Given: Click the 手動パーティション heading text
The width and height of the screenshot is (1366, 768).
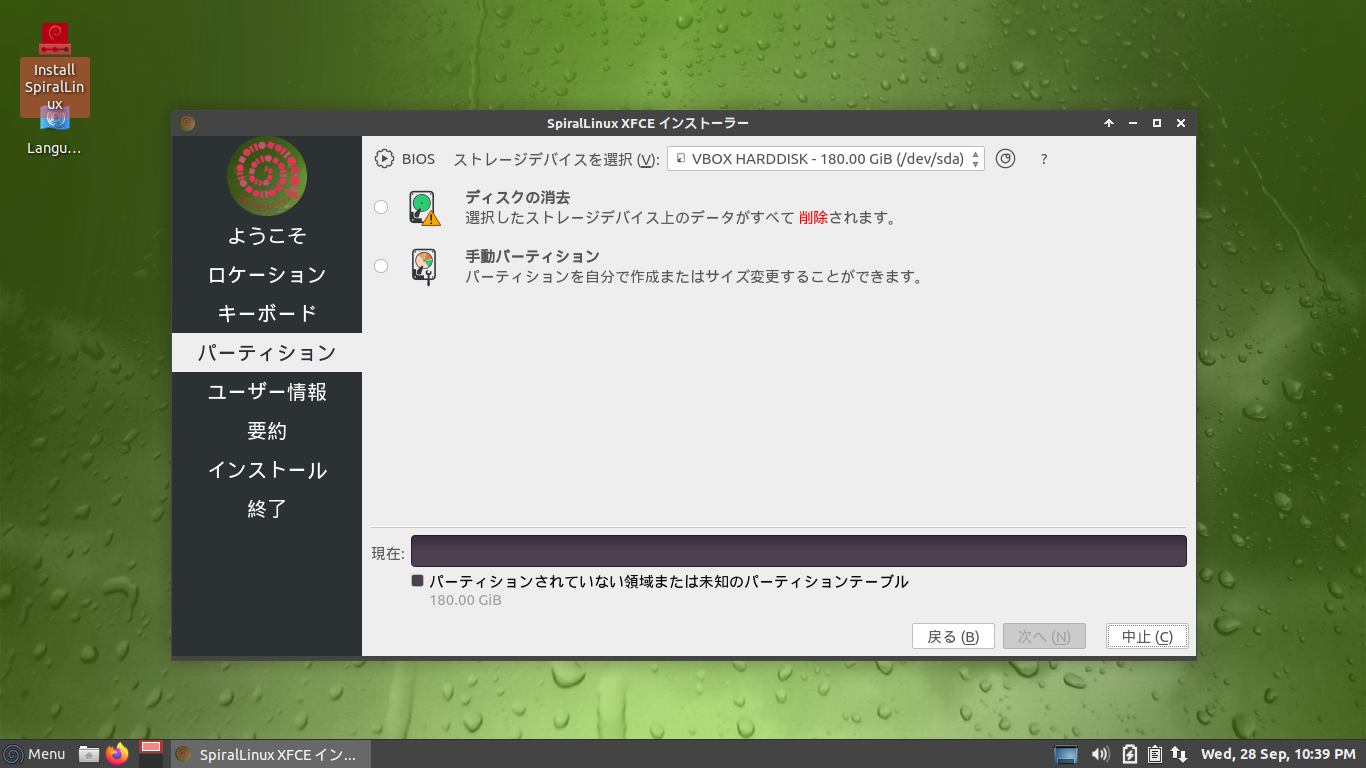Looking at the screenshot, I should coord(532,257).
